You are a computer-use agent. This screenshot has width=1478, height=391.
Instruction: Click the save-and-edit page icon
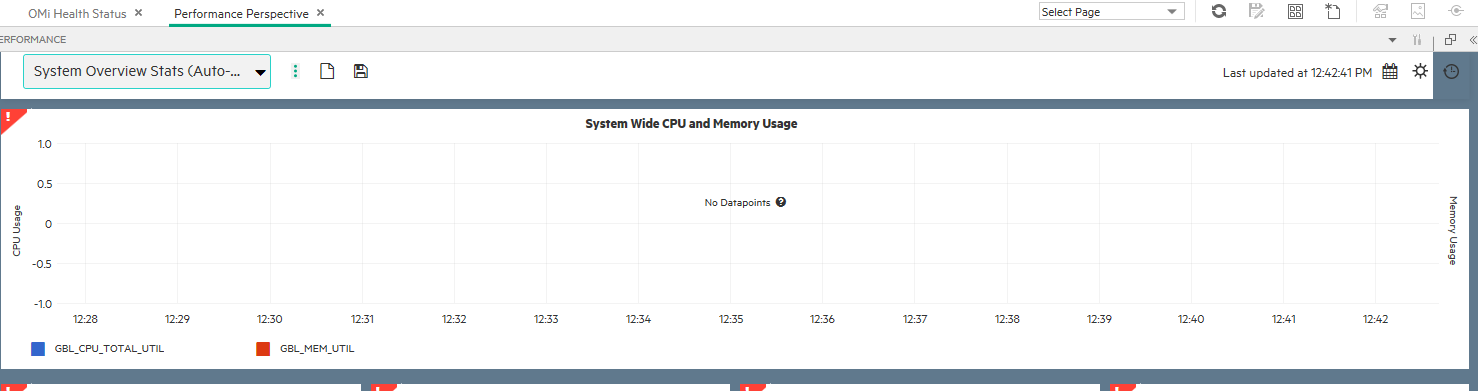(1257, 11)
